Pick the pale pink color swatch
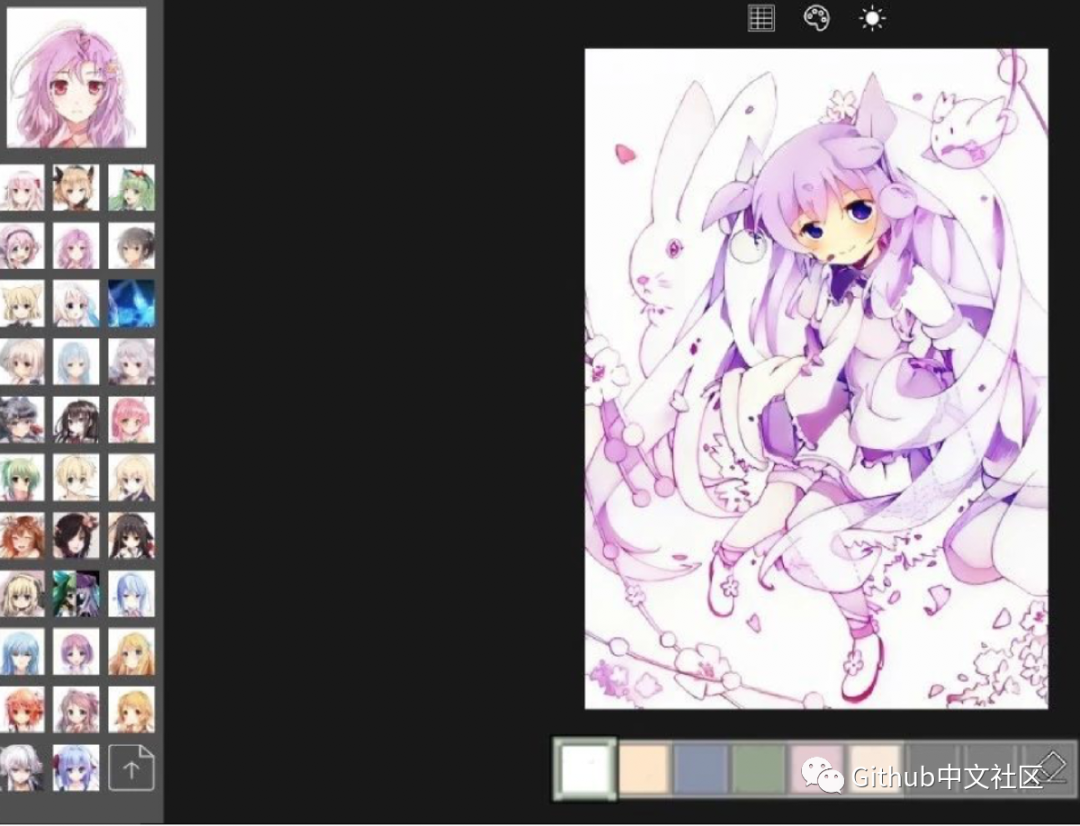This screenshot has height=826, width=1080. [x=816, y=768]
